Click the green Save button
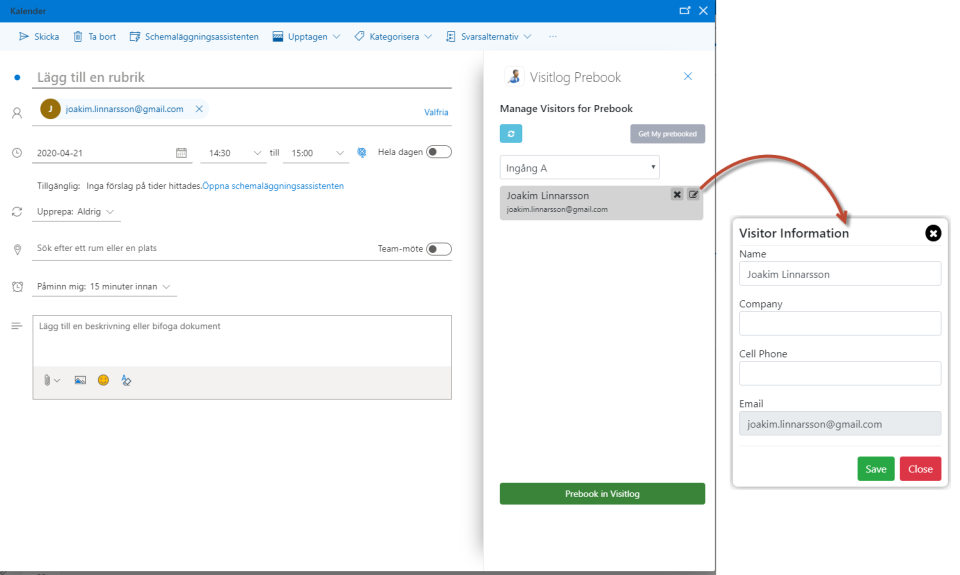 [876, 469]
